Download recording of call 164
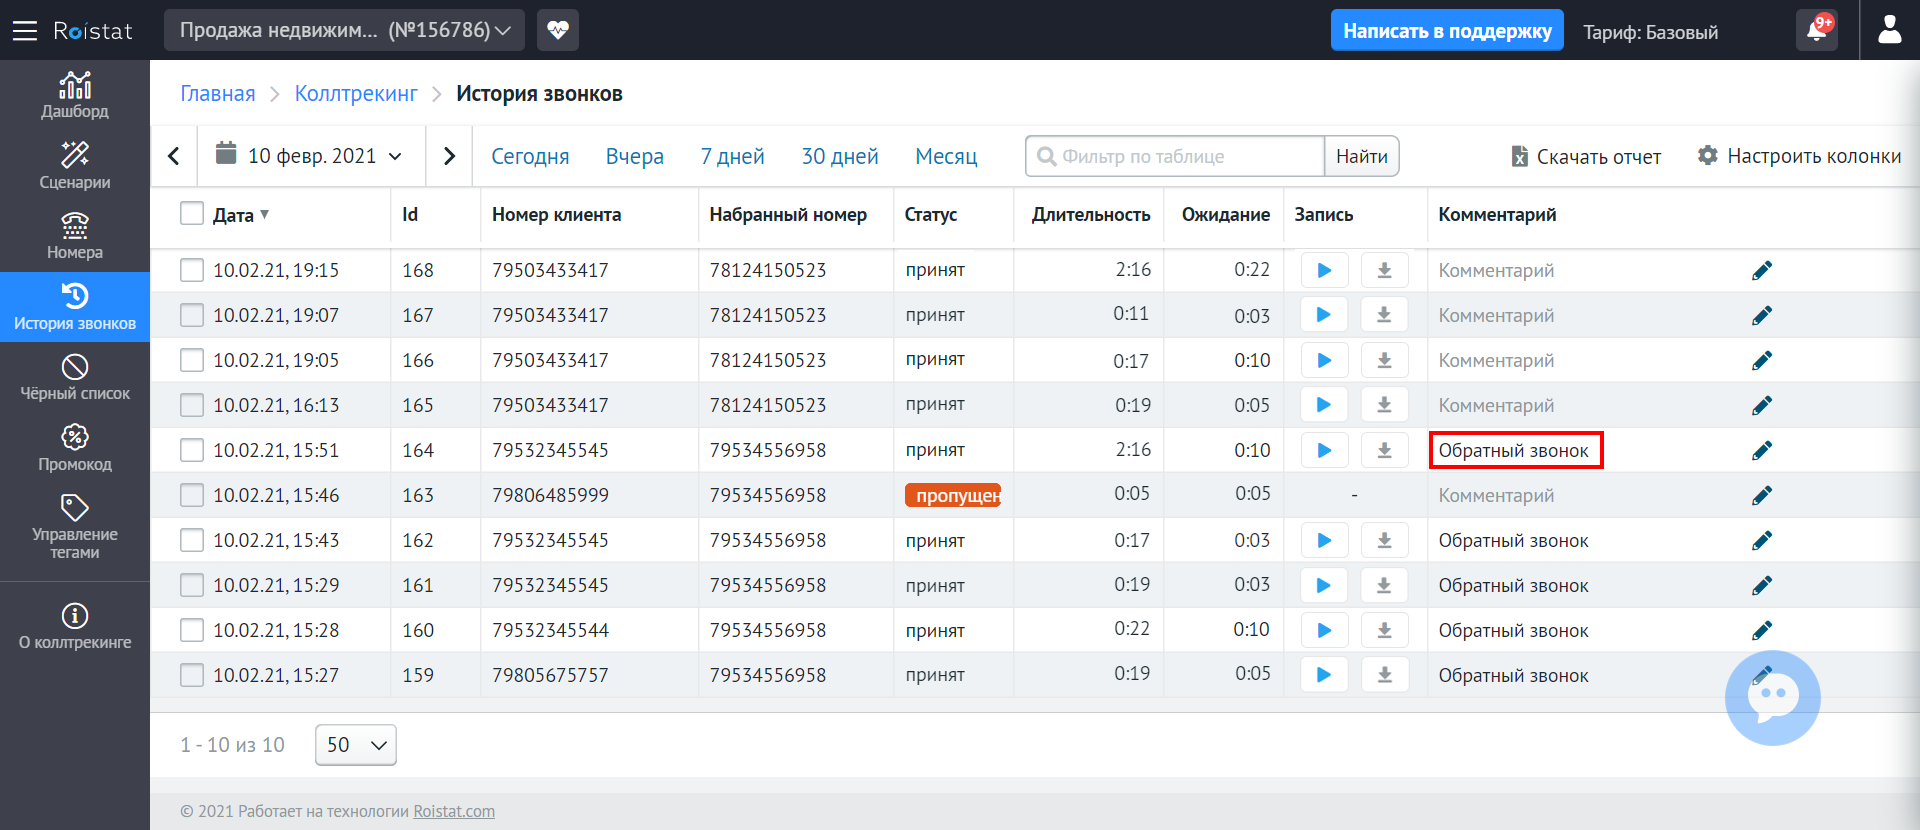This screenshot has height=830, width=1920. pos(1384,450)
